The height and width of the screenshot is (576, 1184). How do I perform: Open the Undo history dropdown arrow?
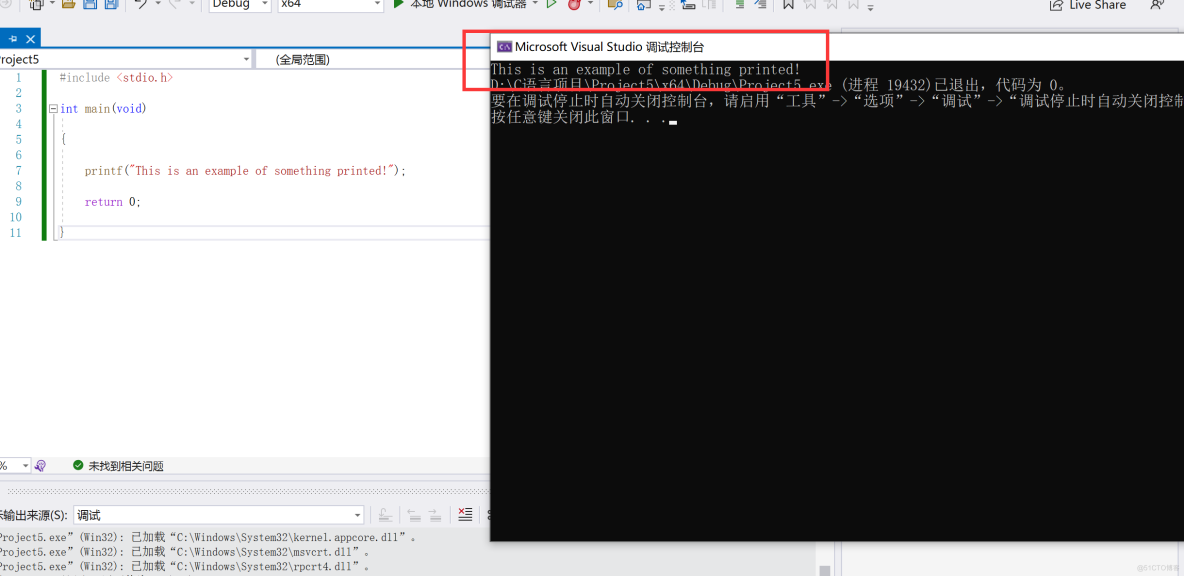[x=159, y=4]
